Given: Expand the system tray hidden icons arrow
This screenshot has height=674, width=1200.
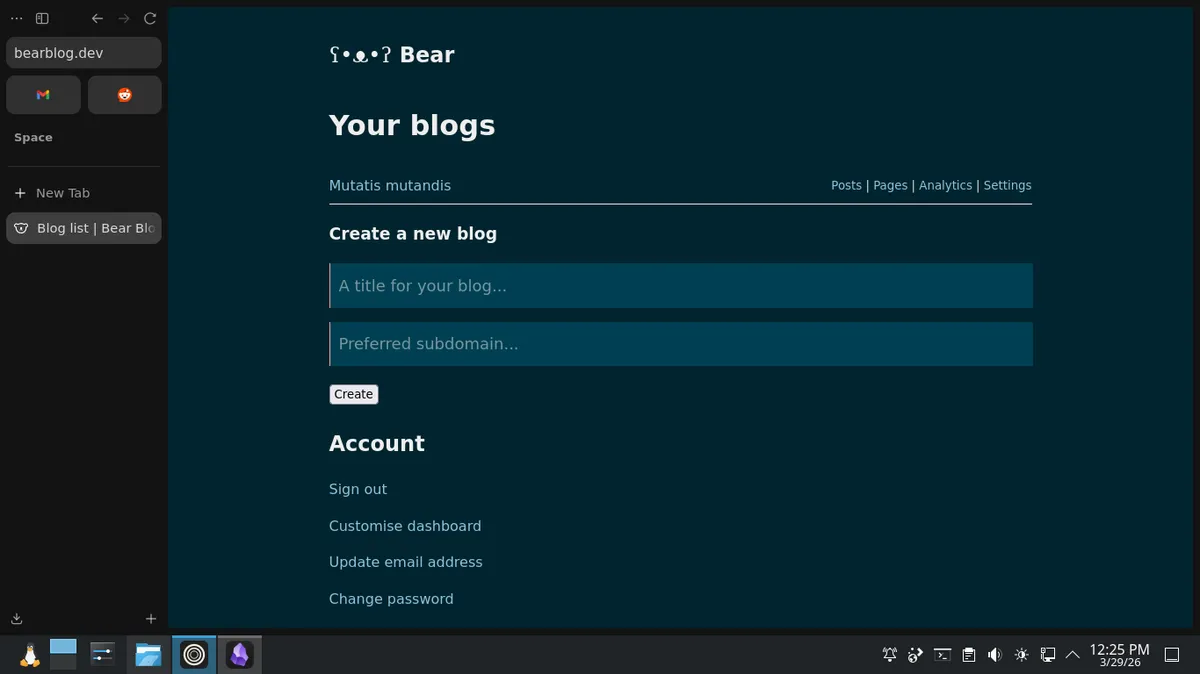Looking at the screenshot, I should (1072, 655).
